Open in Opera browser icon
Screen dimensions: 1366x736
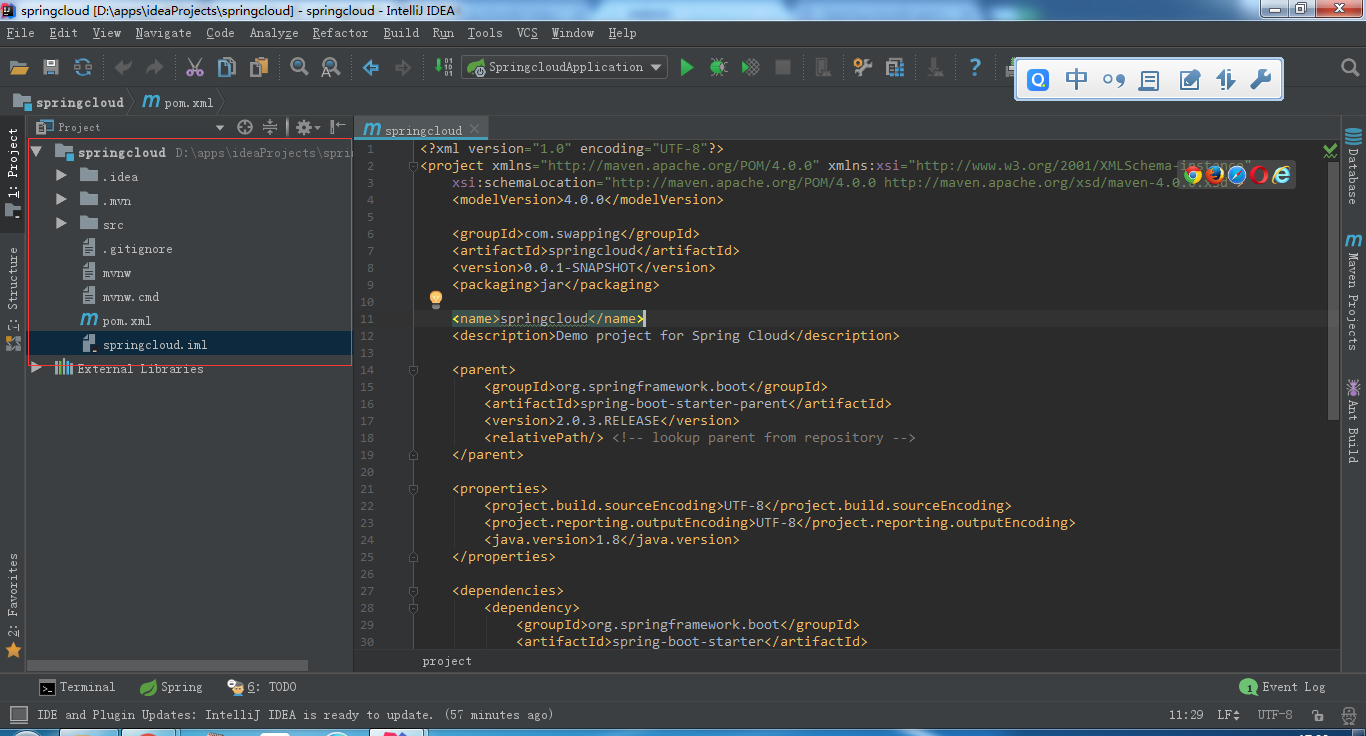[x=1259, y=175]
